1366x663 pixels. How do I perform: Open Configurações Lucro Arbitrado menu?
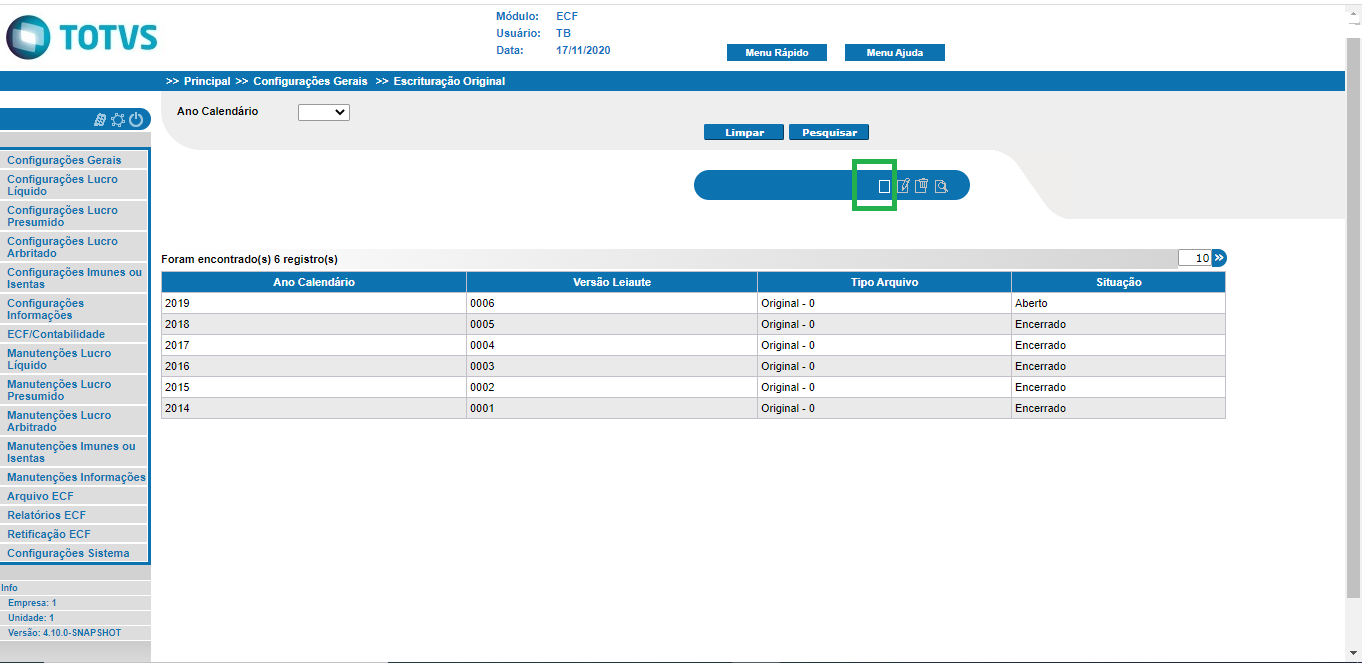75,247
